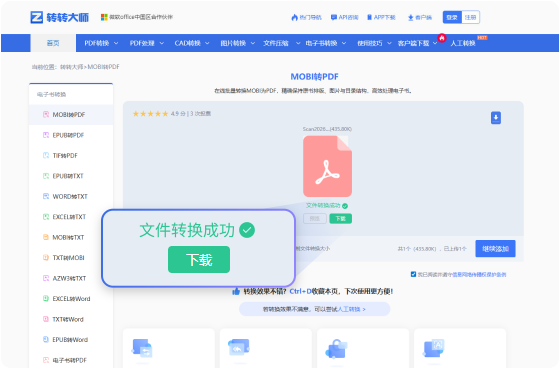The height and width of the screenshot is (369, 560).
Task: Open the PDF转换 menu
Action: [x=96, y=43]
